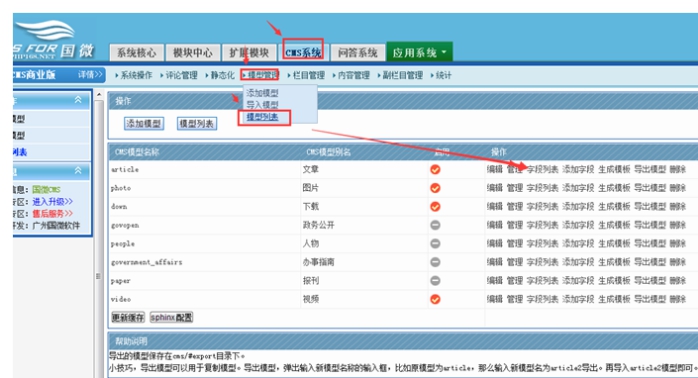The image size is (698, 378).
Task: Choose 添加模型 from the dropdown menu
Action: click(x=262, y=93)
